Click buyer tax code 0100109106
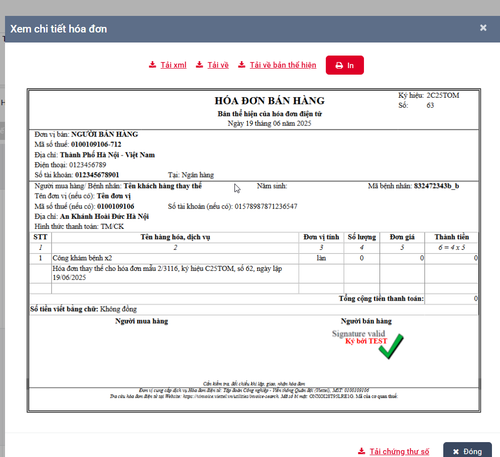 tap(116, 206)
